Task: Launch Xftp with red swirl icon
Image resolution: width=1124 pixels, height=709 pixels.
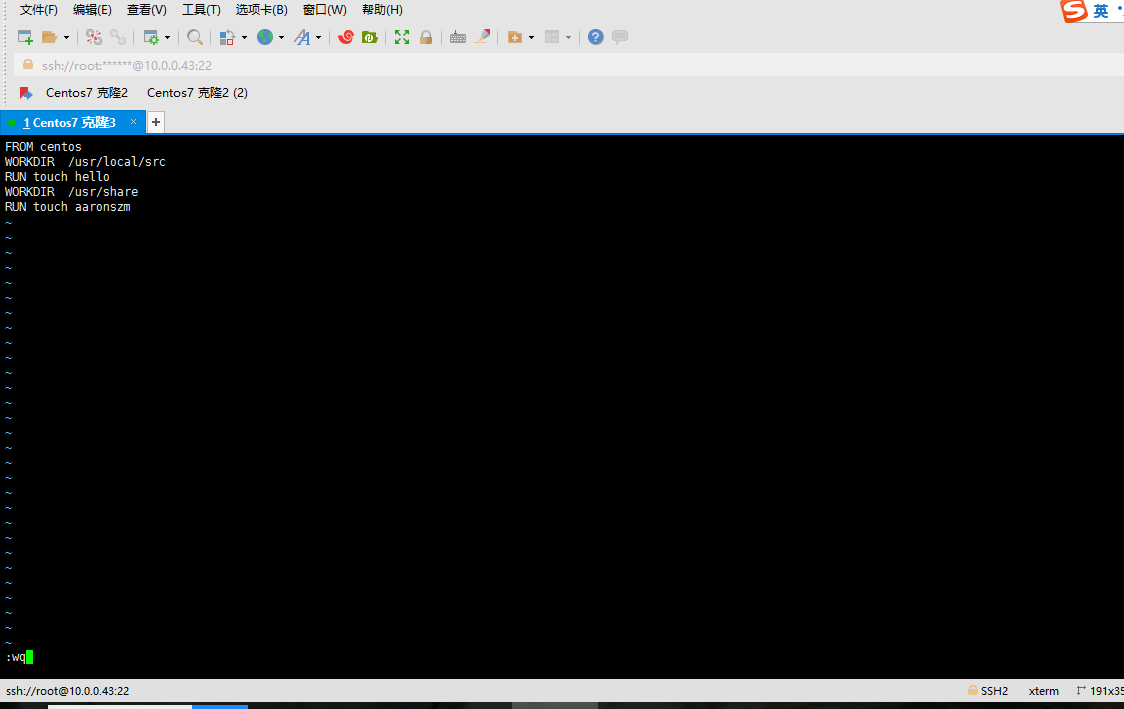Action: pos(346,37)
